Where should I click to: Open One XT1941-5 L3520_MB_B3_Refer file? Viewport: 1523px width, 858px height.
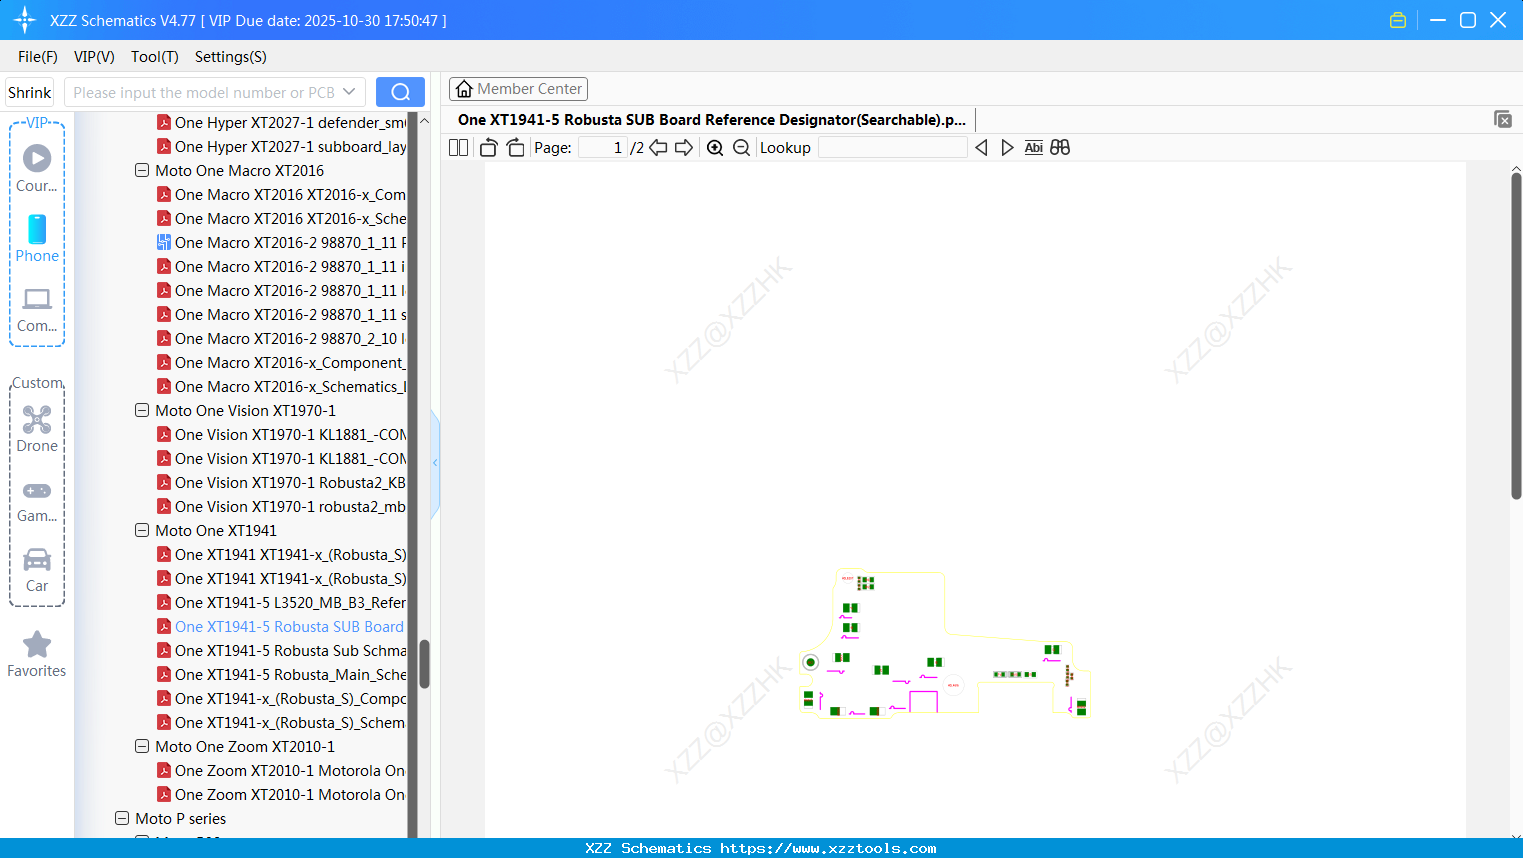pos(281,603)
